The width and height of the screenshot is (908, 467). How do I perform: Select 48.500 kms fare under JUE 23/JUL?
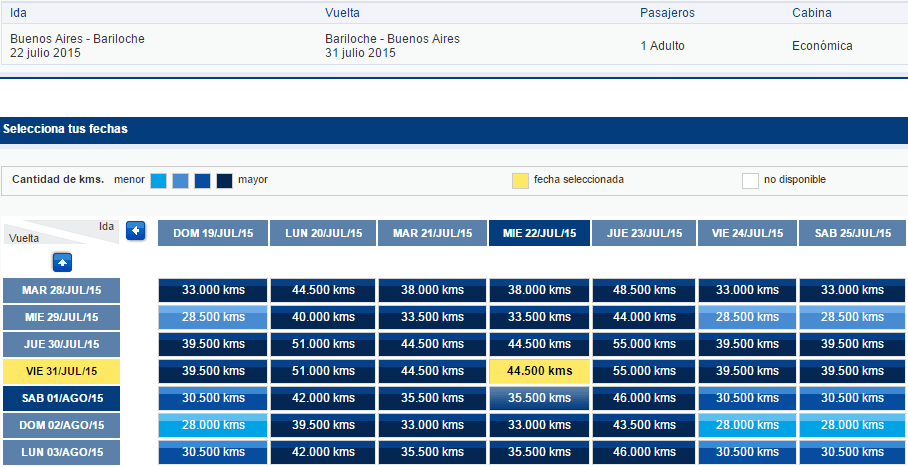[645, 290]
